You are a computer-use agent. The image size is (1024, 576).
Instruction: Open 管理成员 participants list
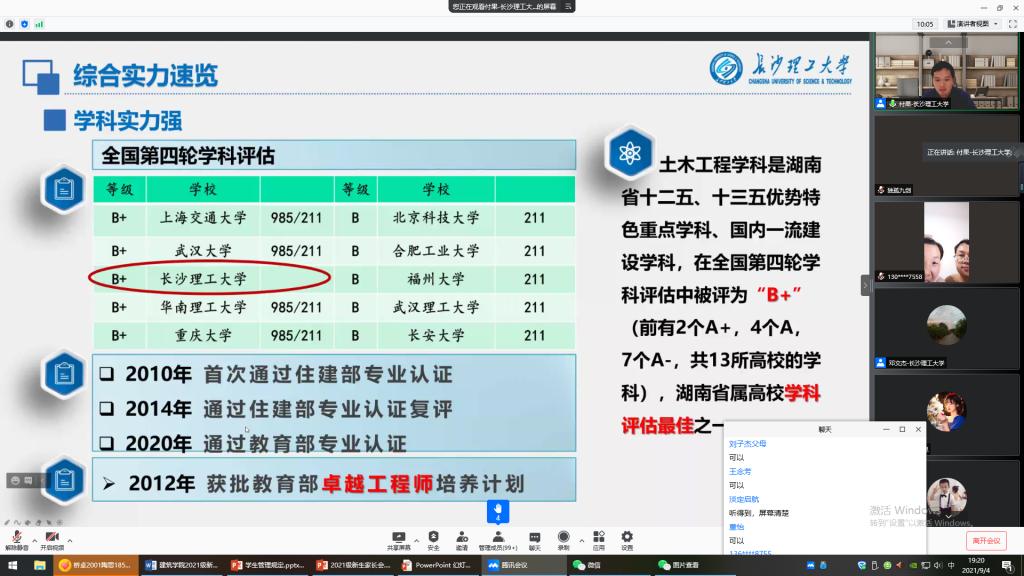tap(496, 537)
